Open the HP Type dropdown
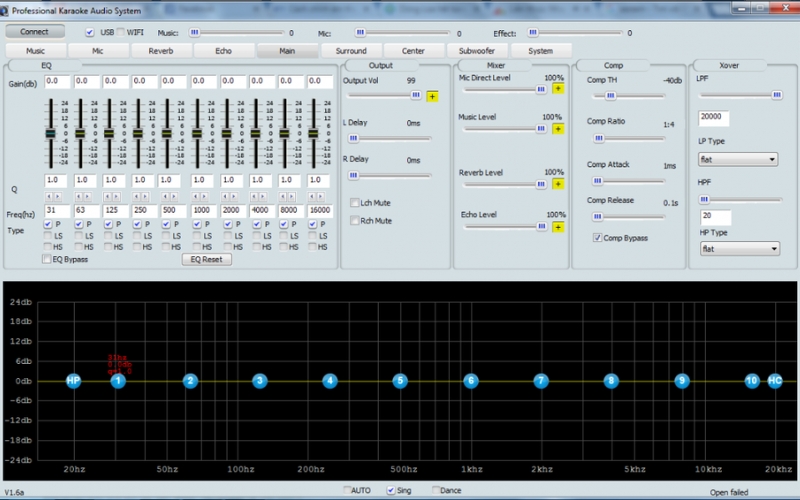The width and height of the screenshot is (800, 500). (740, 248)
